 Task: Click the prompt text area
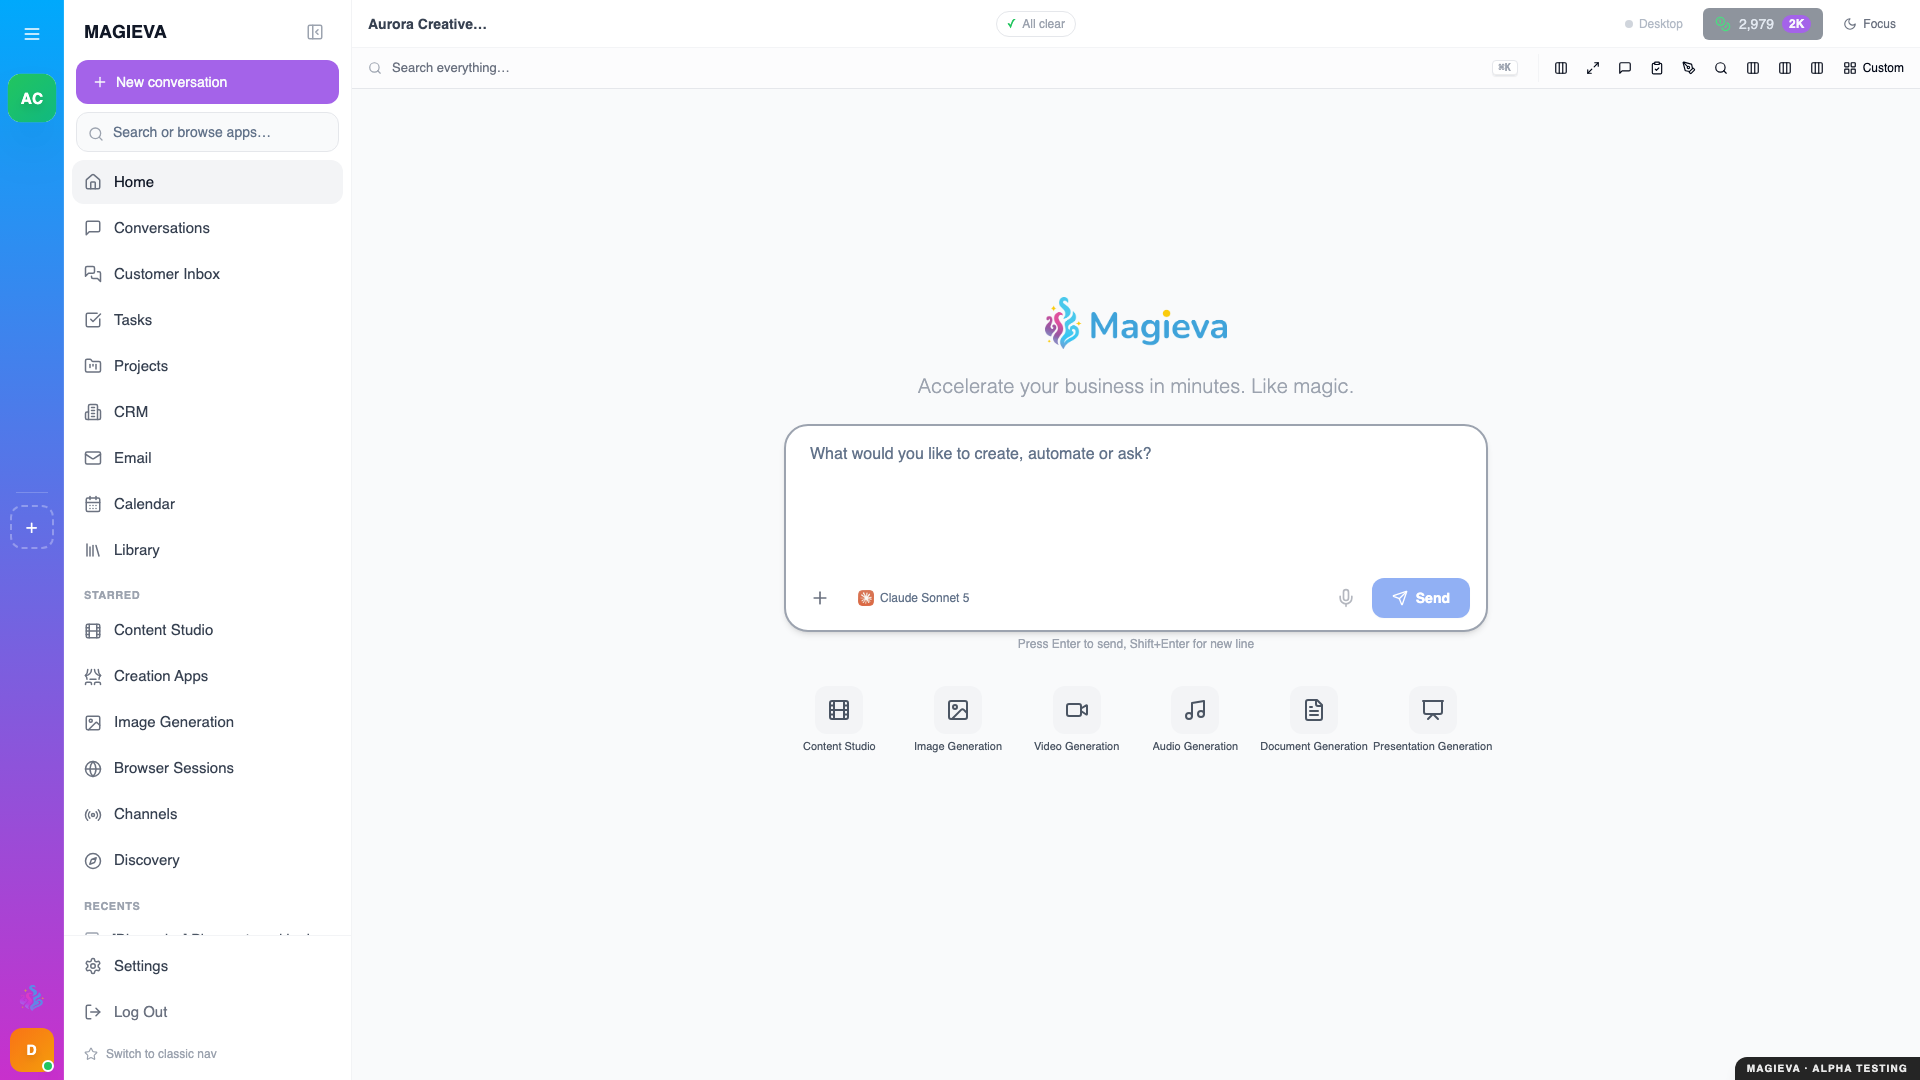[x=1135, y=500]
